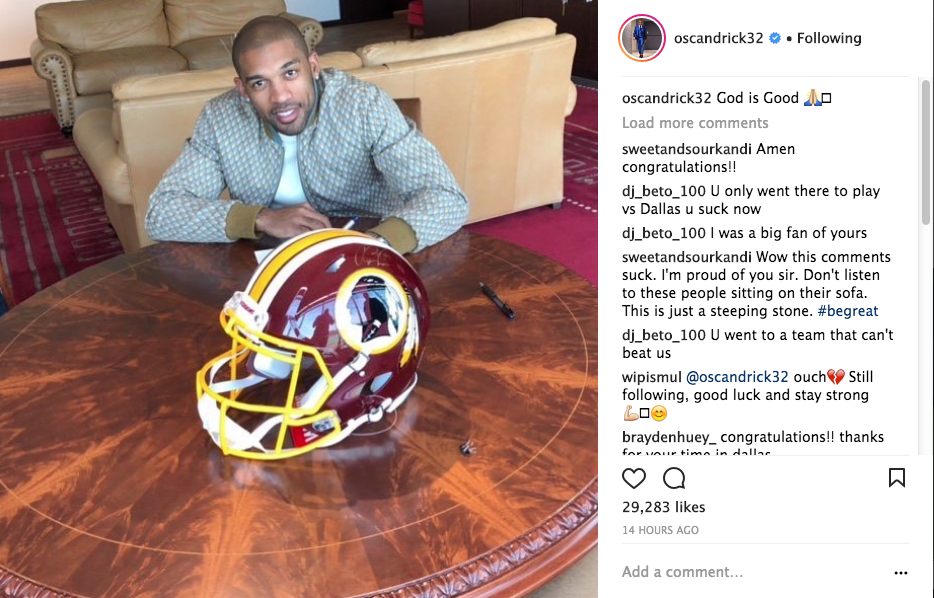934x598 pixels.
Task: Open the #begreat hashtag link
Action: click(848, 311)
